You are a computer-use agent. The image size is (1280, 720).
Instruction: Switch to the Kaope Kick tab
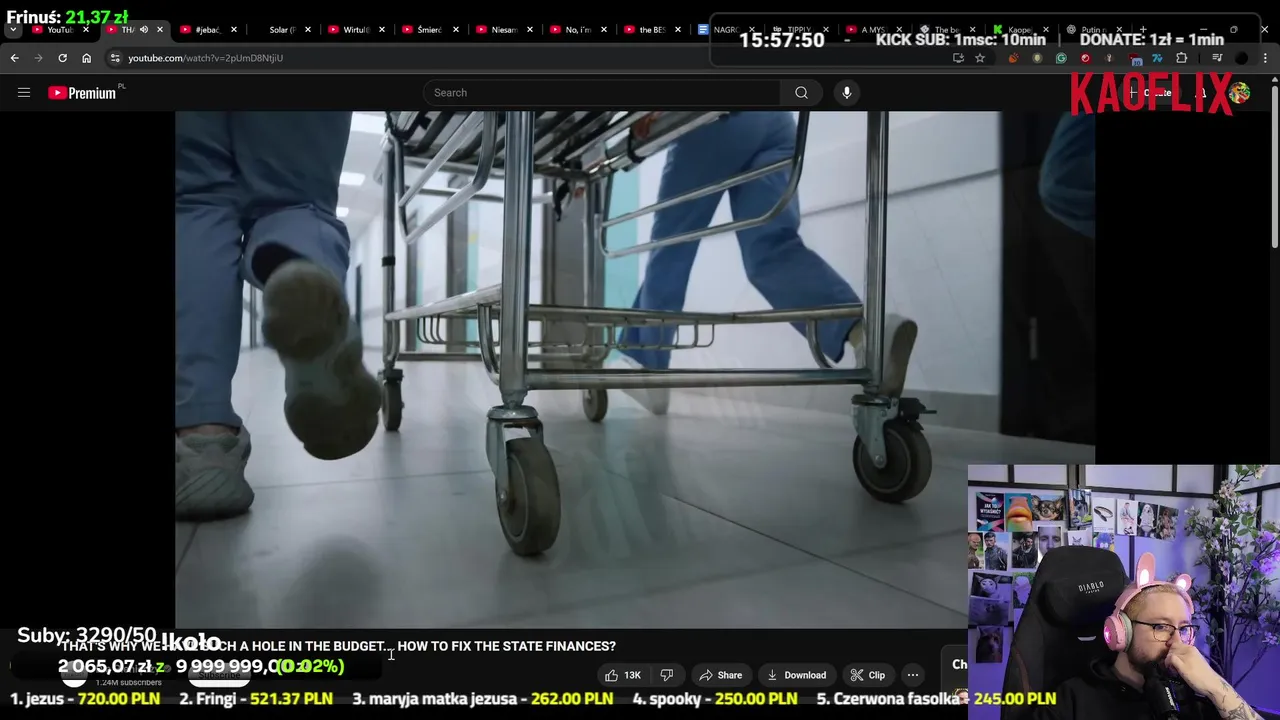point(1020,30)
